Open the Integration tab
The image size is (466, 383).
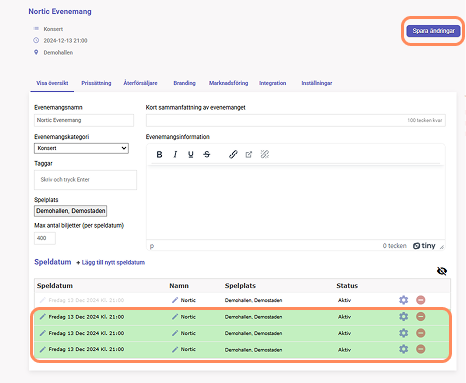(273, 83)
